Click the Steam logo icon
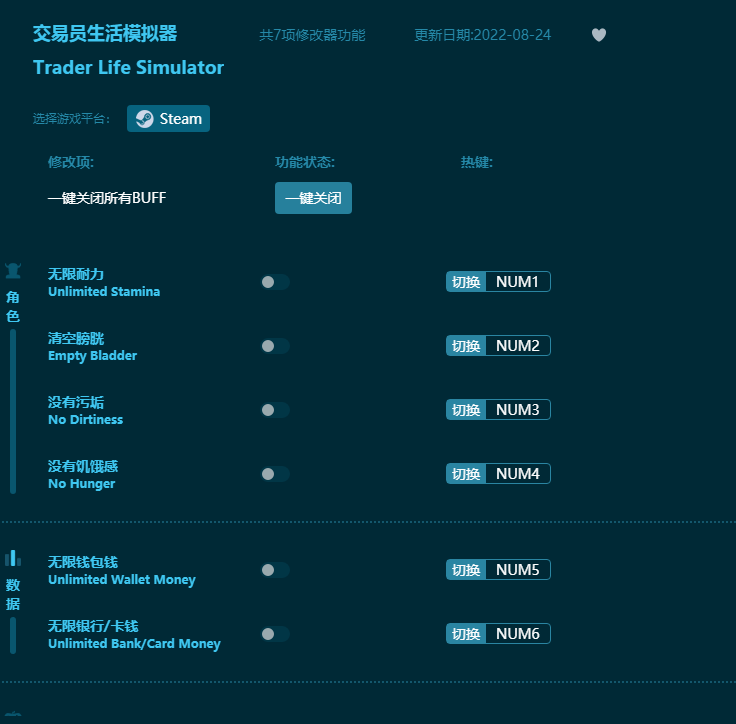The height and width of the screenshot is (724, 736). 145,119
